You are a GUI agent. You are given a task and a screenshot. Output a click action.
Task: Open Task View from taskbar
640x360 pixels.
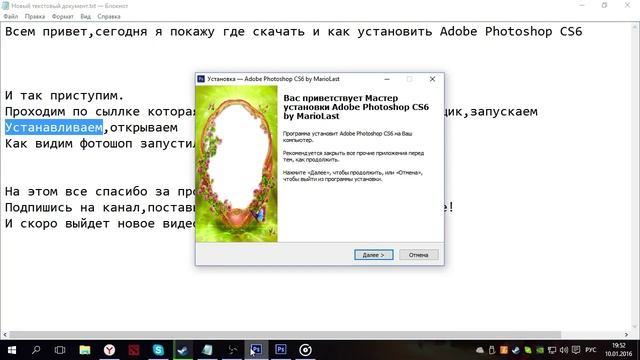click(x=60, y=350)
